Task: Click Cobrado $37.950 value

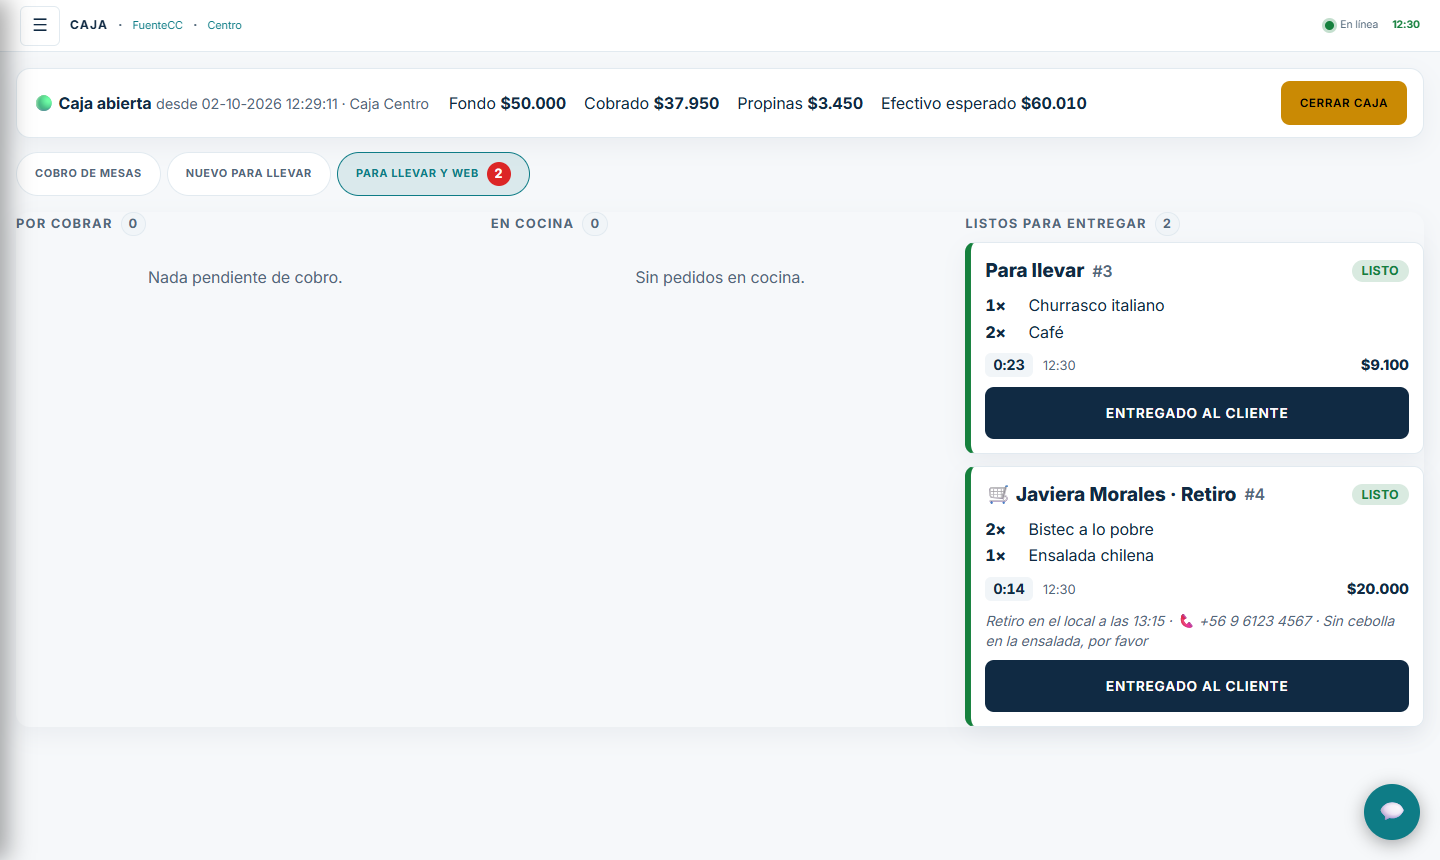Action: (x=686, y=103)
